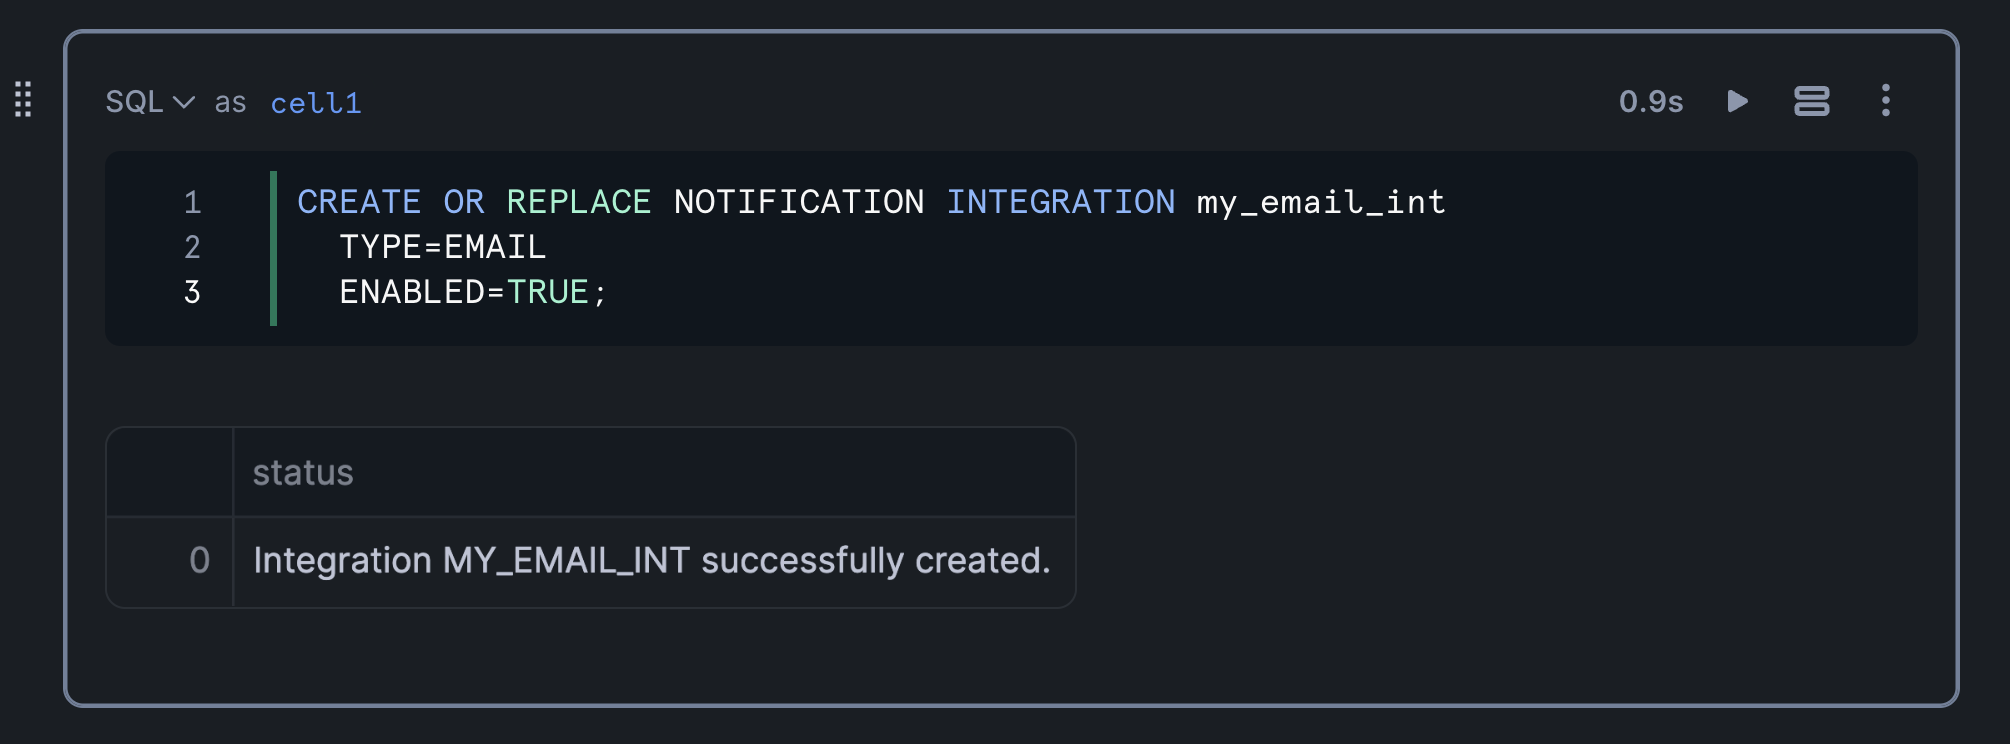The width and height of the screenshot is (2010, 744).
Task: Run the SQL cell with play button
Action: [1737, 101]
